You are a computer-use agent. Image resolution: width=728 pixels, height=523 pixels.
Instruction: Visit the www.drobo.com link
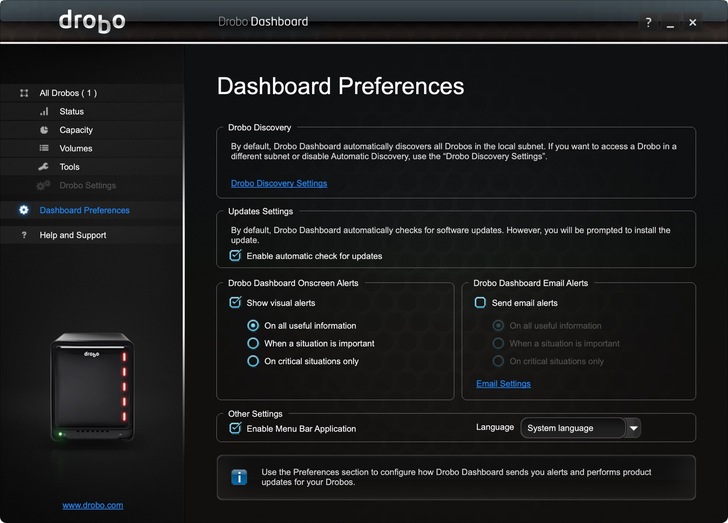tap(92, 505)
